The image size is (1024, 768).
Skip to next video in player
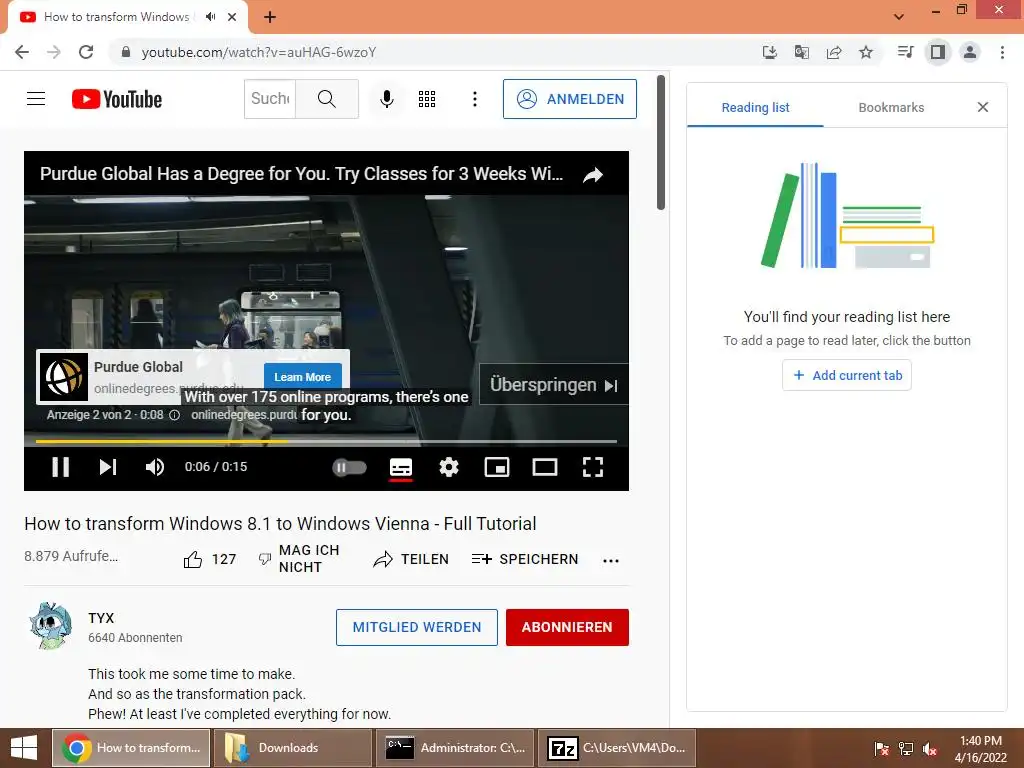(108, 467)
